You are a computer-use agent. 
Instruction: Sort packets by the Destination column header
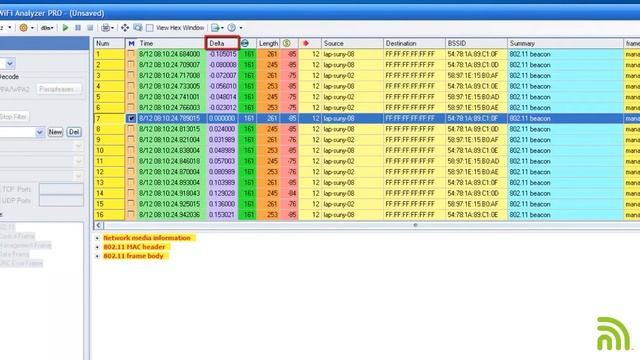(414, 43)
